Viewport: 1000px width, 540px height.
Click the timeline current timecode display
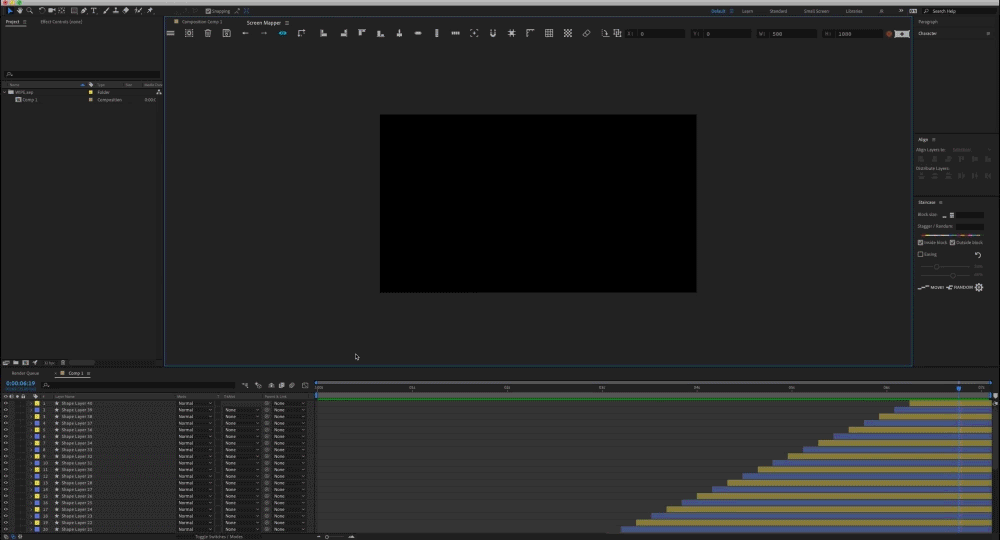[20, 383]
